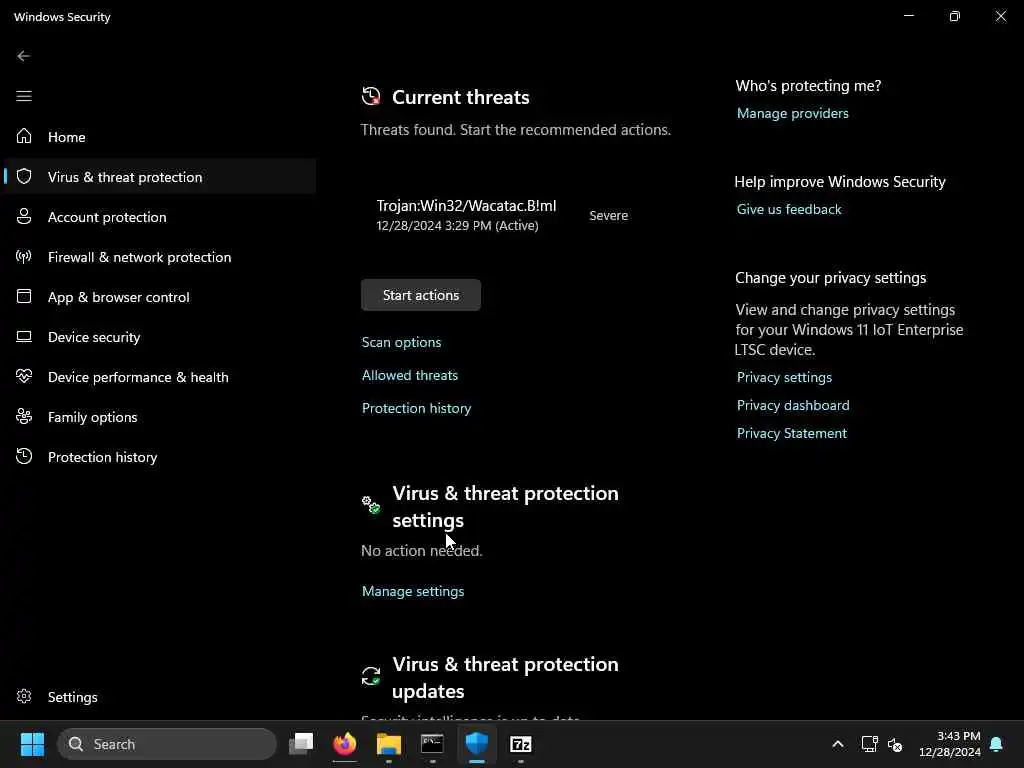
Task: Click the Home house icon
Action: point(24,136)
